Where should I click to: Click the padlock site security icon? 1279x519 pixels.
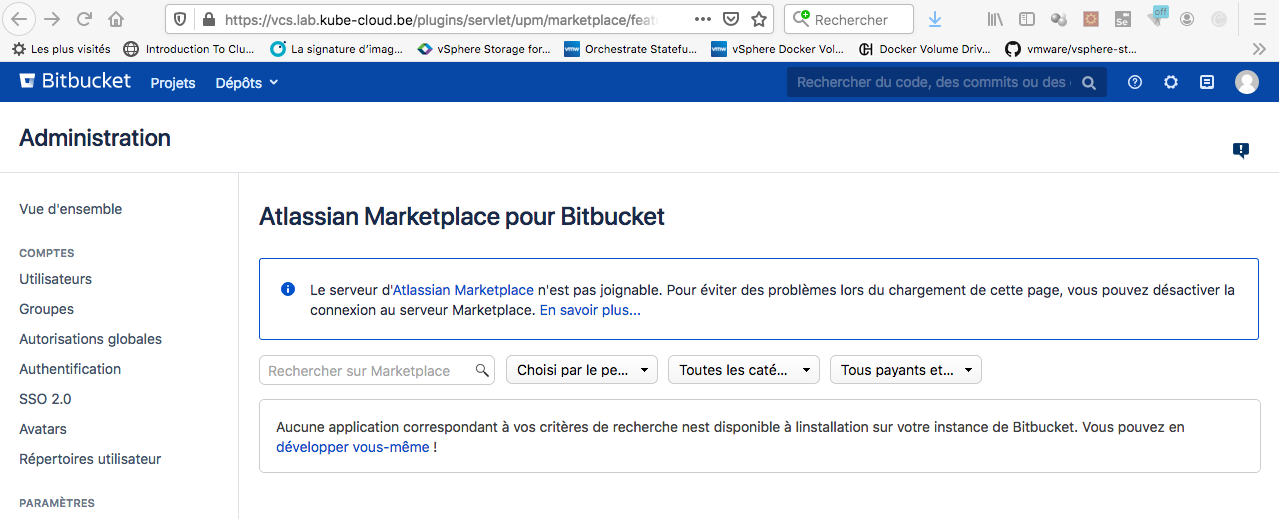(208, 19)
